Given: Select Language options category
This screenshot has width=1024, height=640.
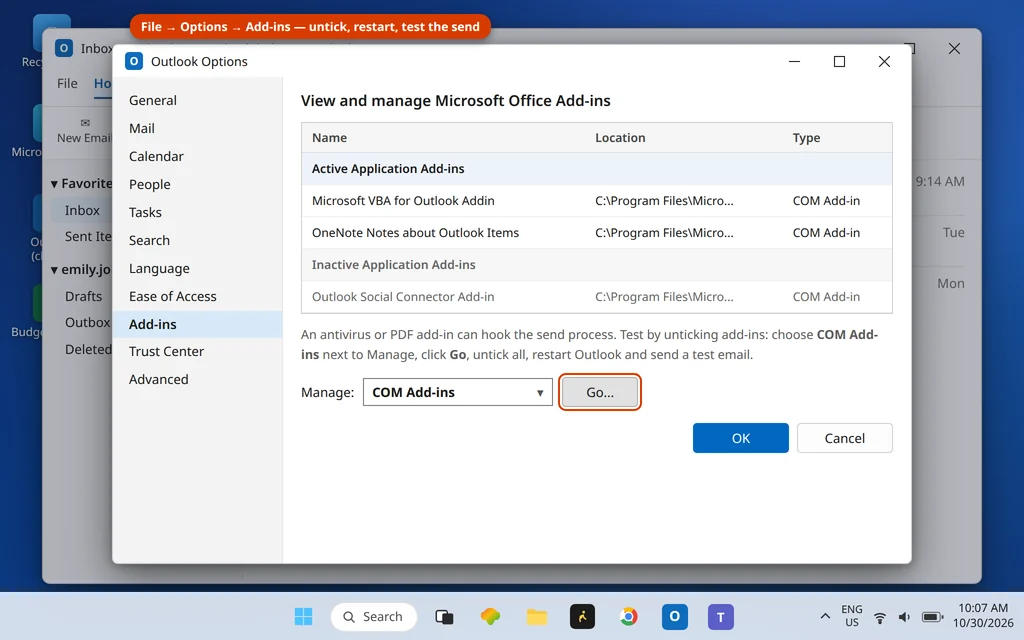Looking at the screenshot, I should pos(197,268).
